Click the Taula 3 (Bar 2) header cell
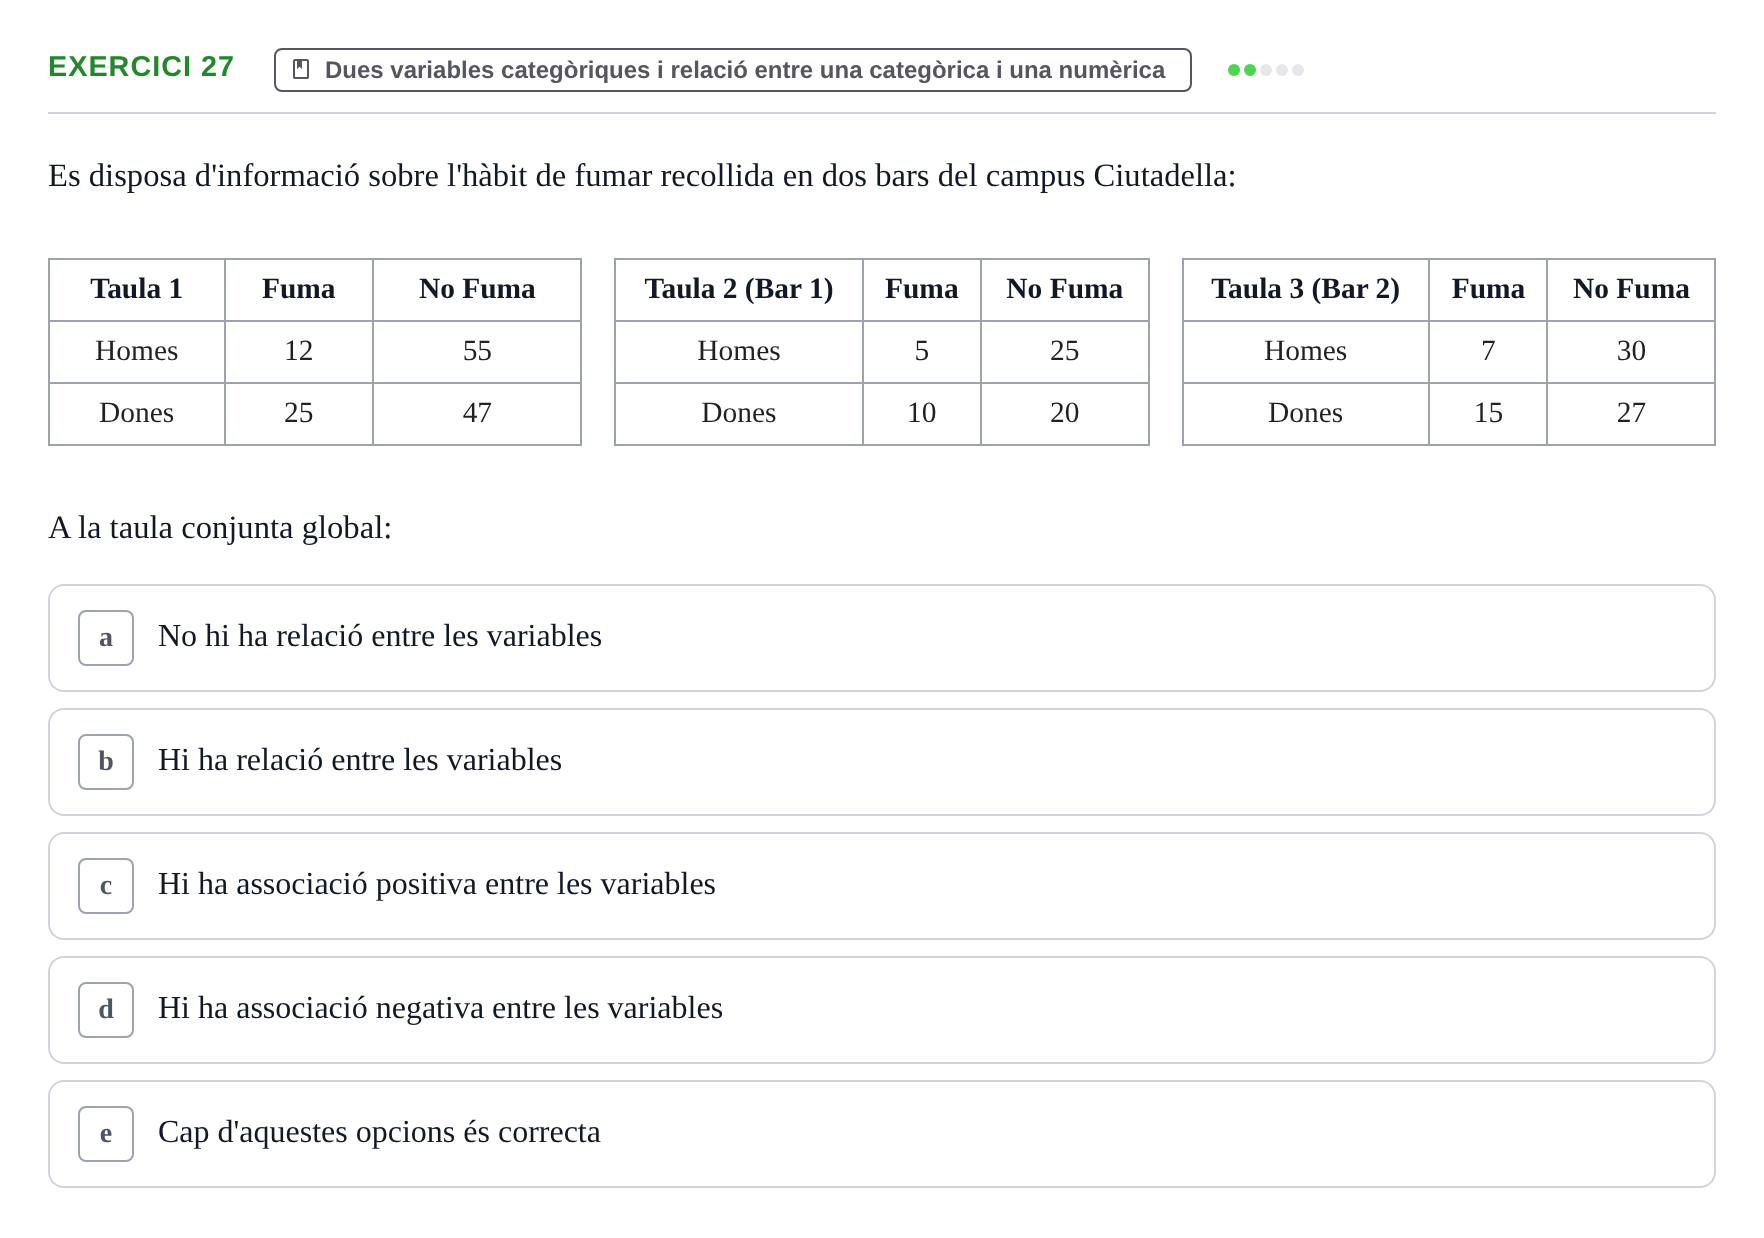This screenshot has height=1238, width=1764. pyautogui.click(x=1306, y=290)
